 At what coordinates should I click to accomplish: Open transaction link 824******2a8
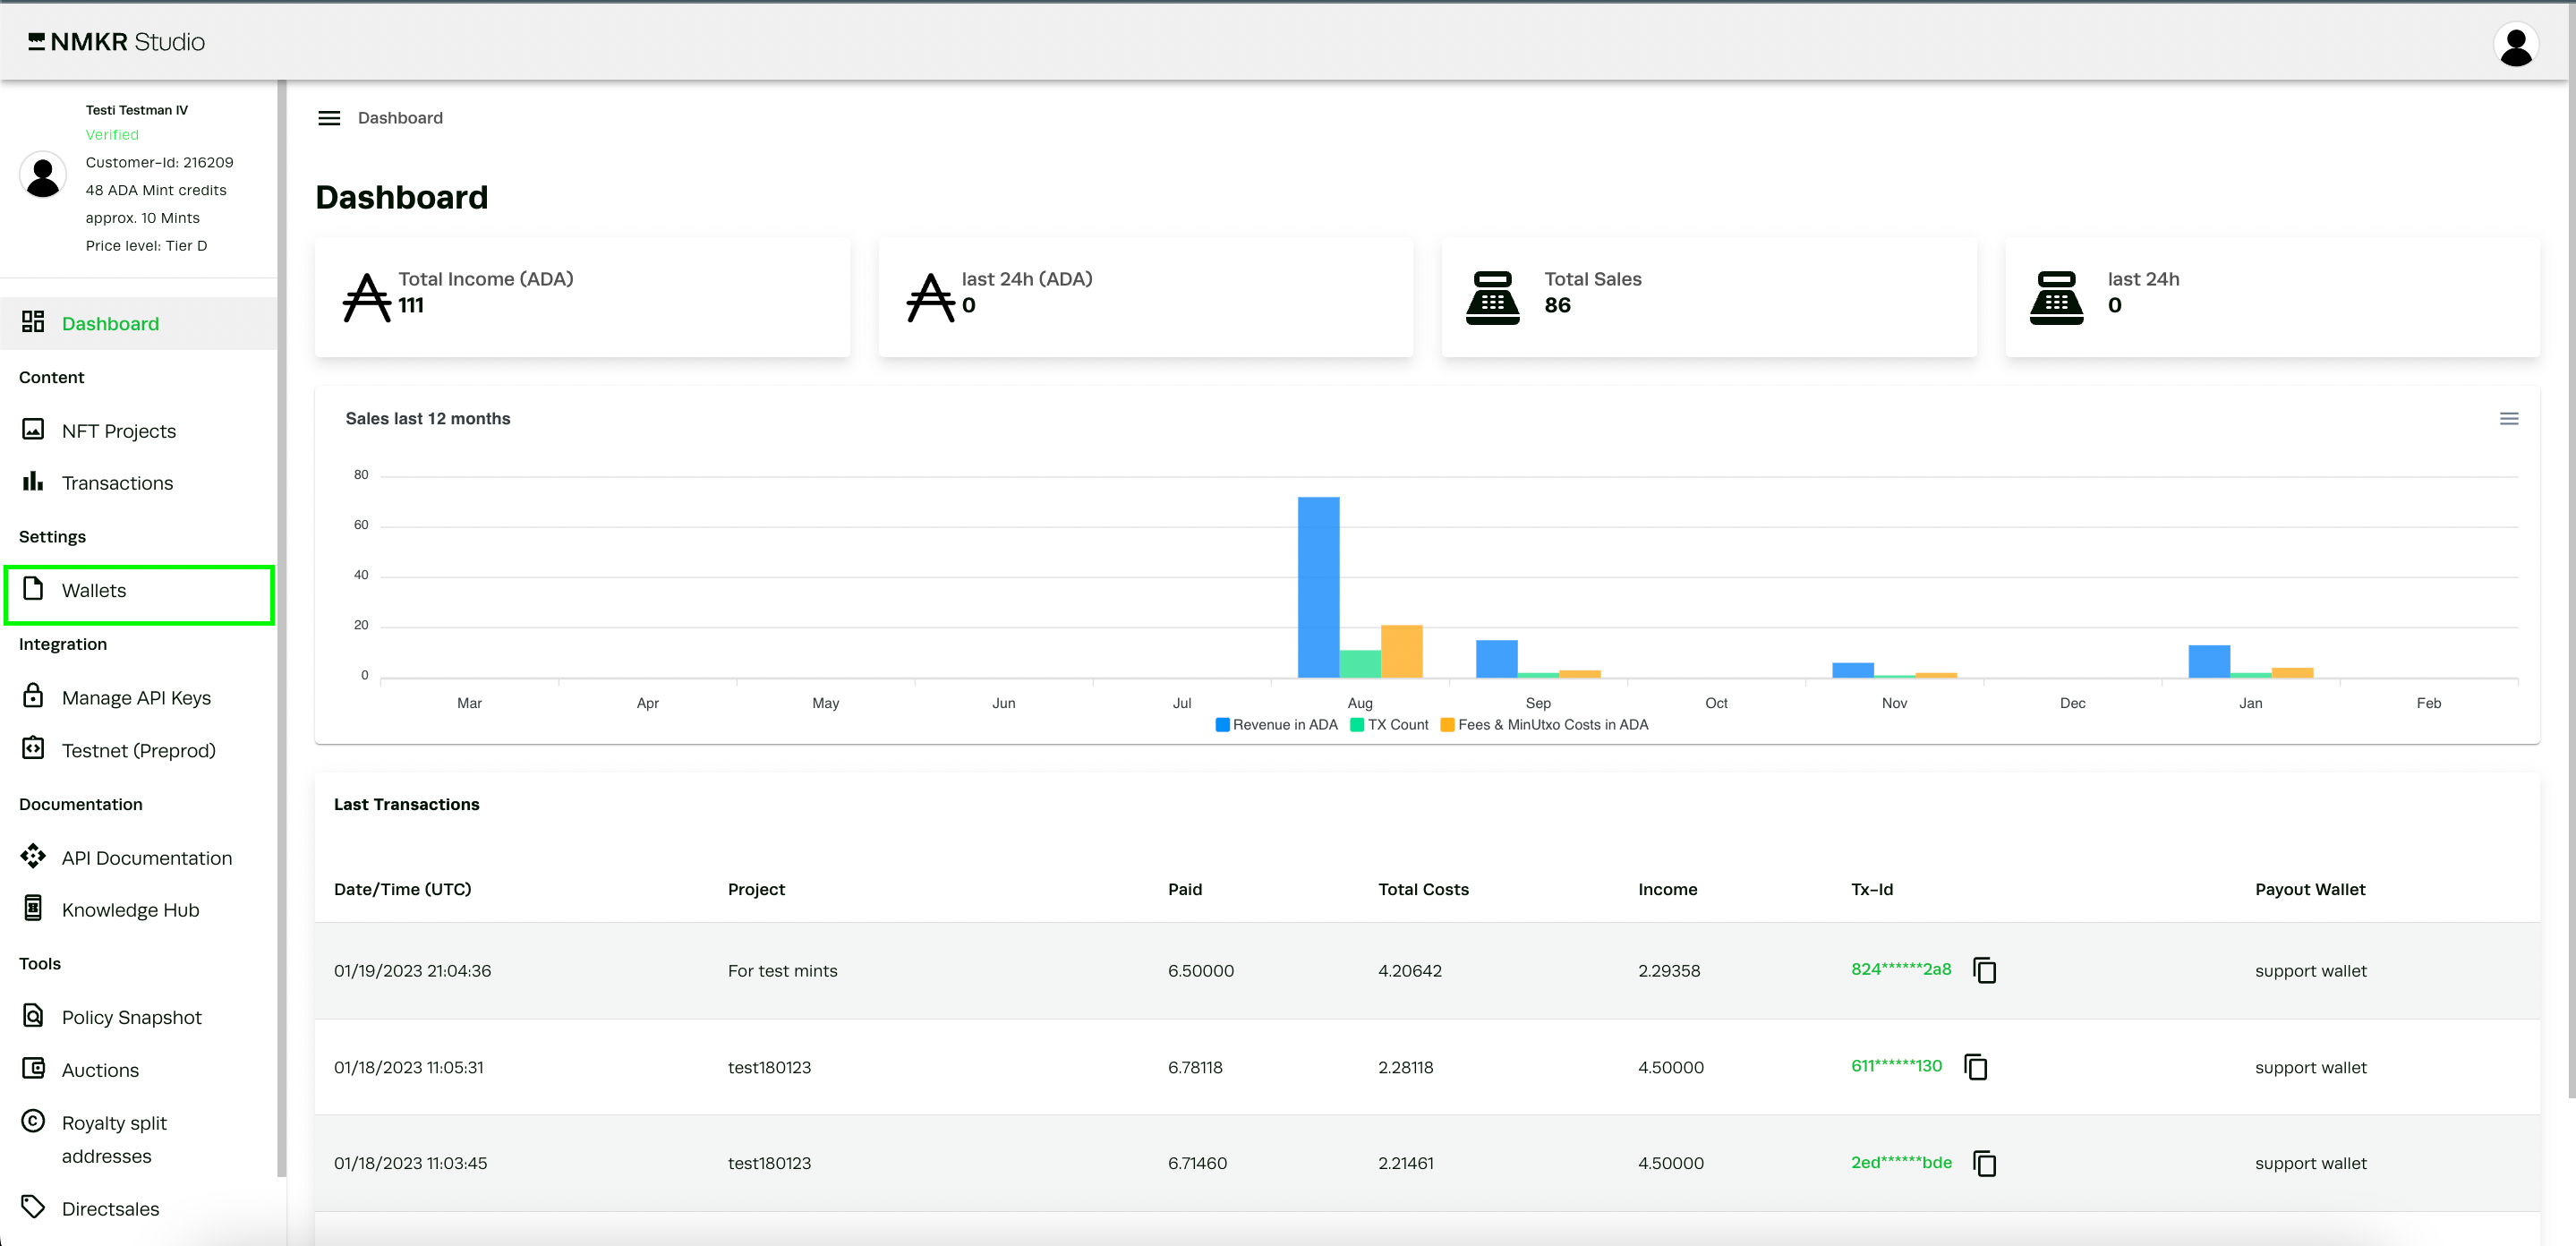click(x=1900, y=969)
